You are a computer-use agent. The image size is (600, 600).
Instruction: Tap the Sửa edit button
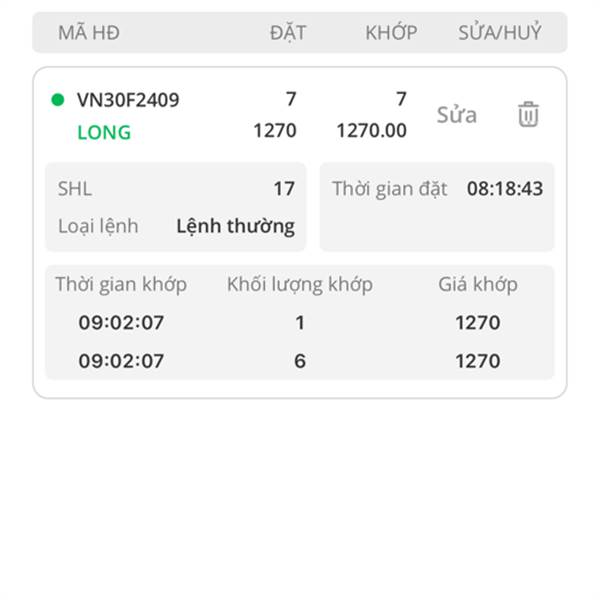tap(457, 114)
